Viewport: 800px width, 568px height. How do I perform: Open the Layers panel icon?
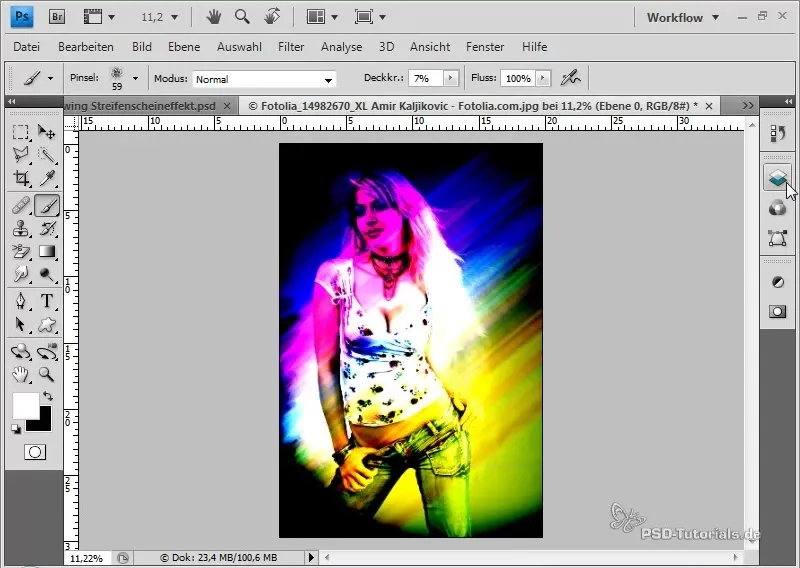(x=777, y=178)
